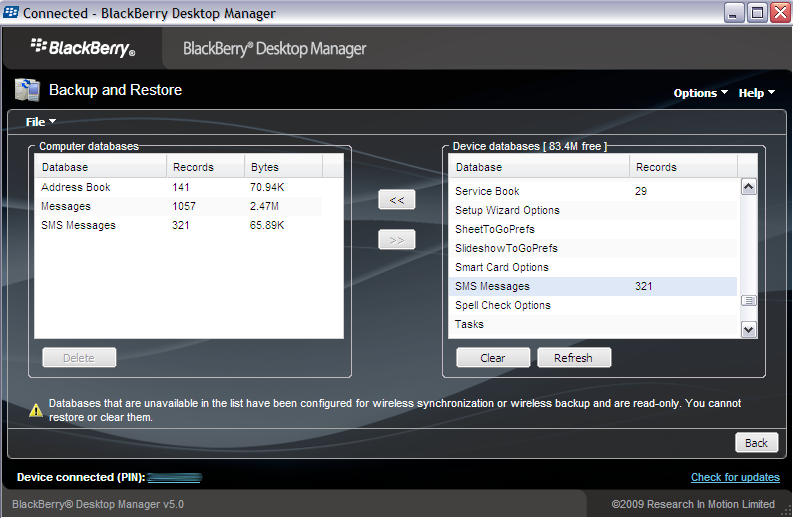Click the 70.94K bytes value
793x518 pixels.
(267, 187)
